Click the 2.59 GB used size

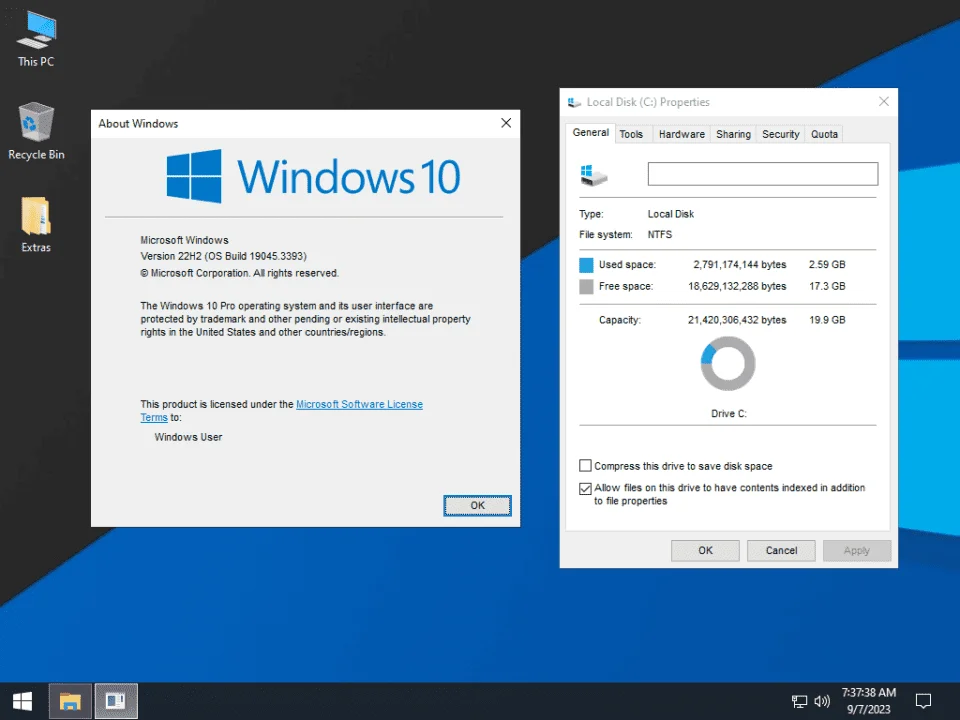[827, 264]
